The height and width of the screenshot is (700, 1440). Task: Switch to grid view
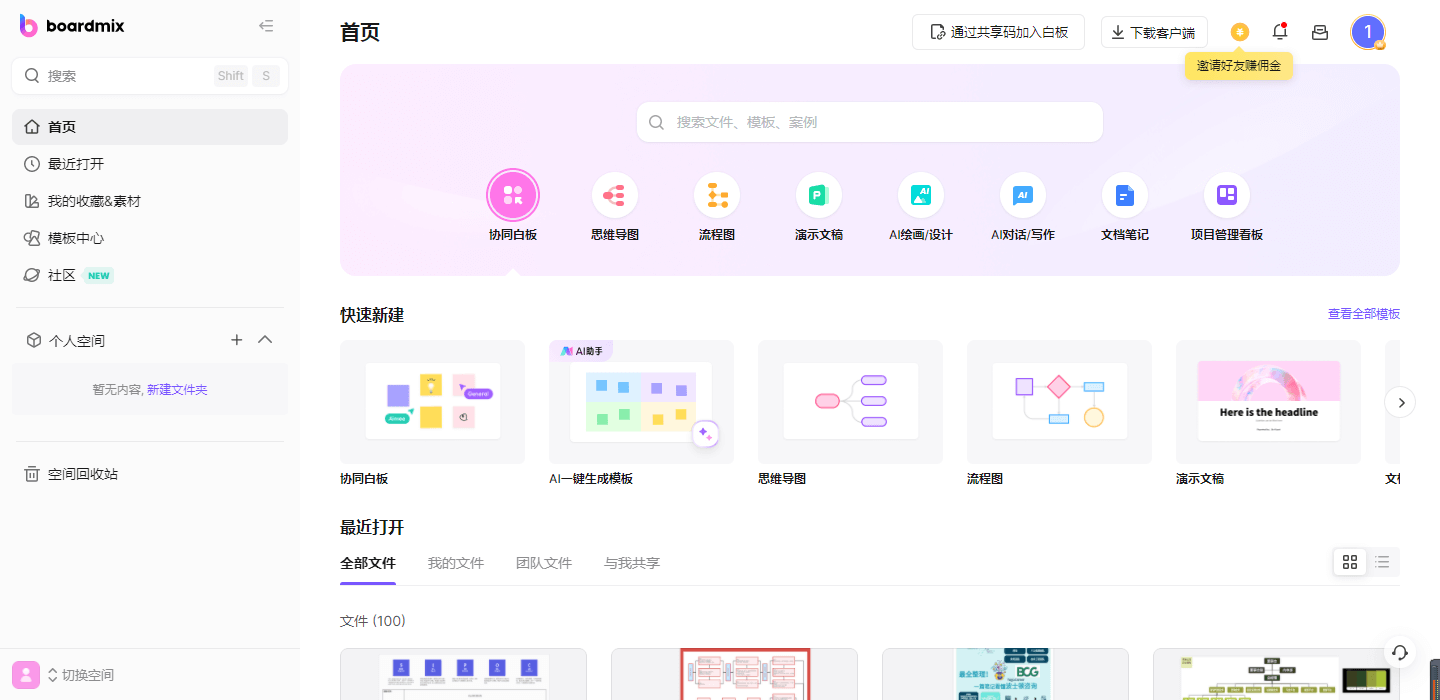tap(1350, 562)
